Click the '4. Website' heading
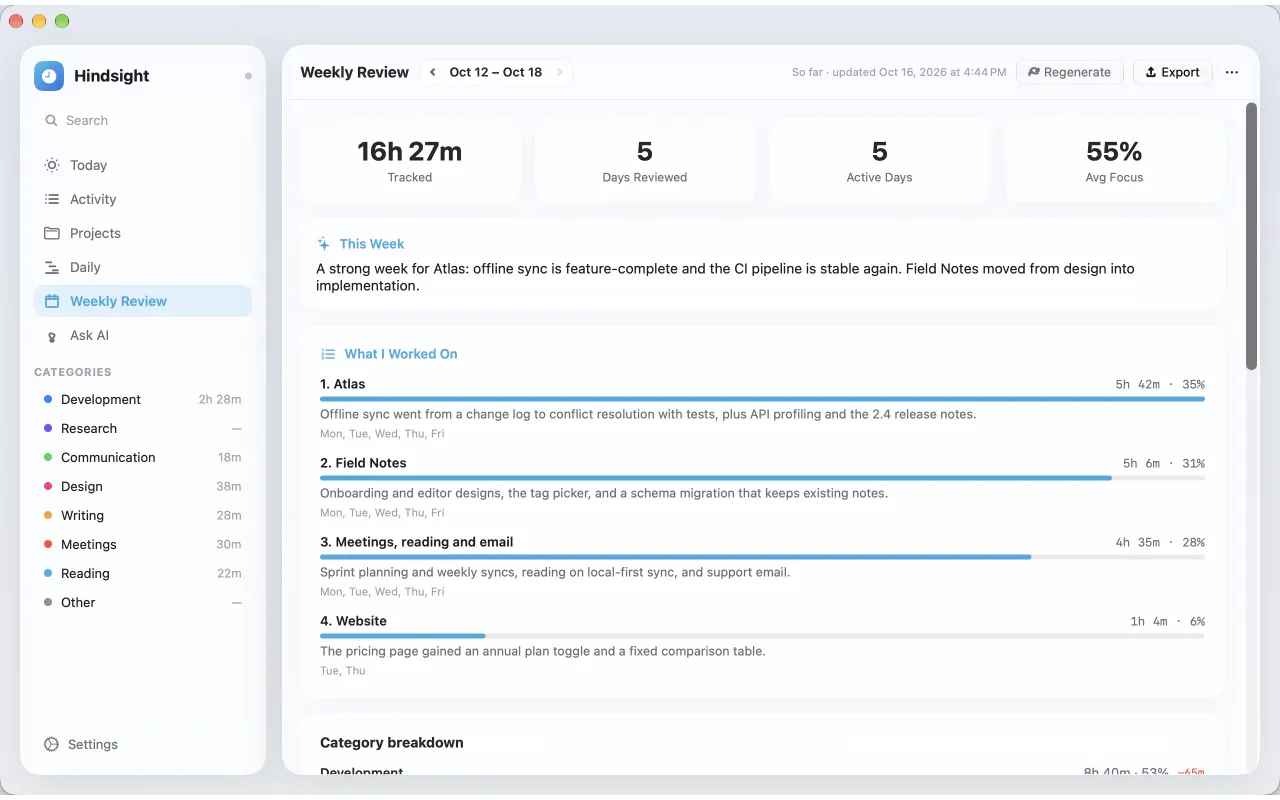The width and height of the screenshot is (1280, 800). tap(353, 621)
